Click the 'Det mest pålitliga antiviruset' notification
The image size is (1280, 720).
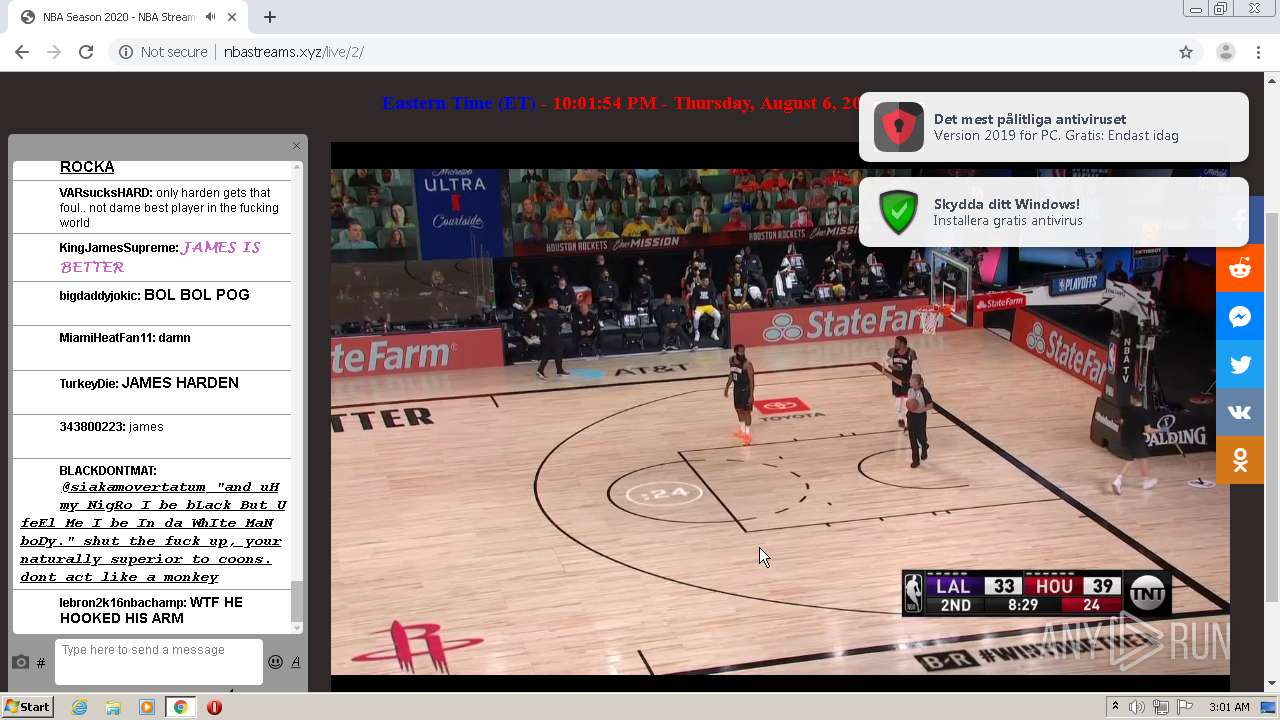(1054, 127)
